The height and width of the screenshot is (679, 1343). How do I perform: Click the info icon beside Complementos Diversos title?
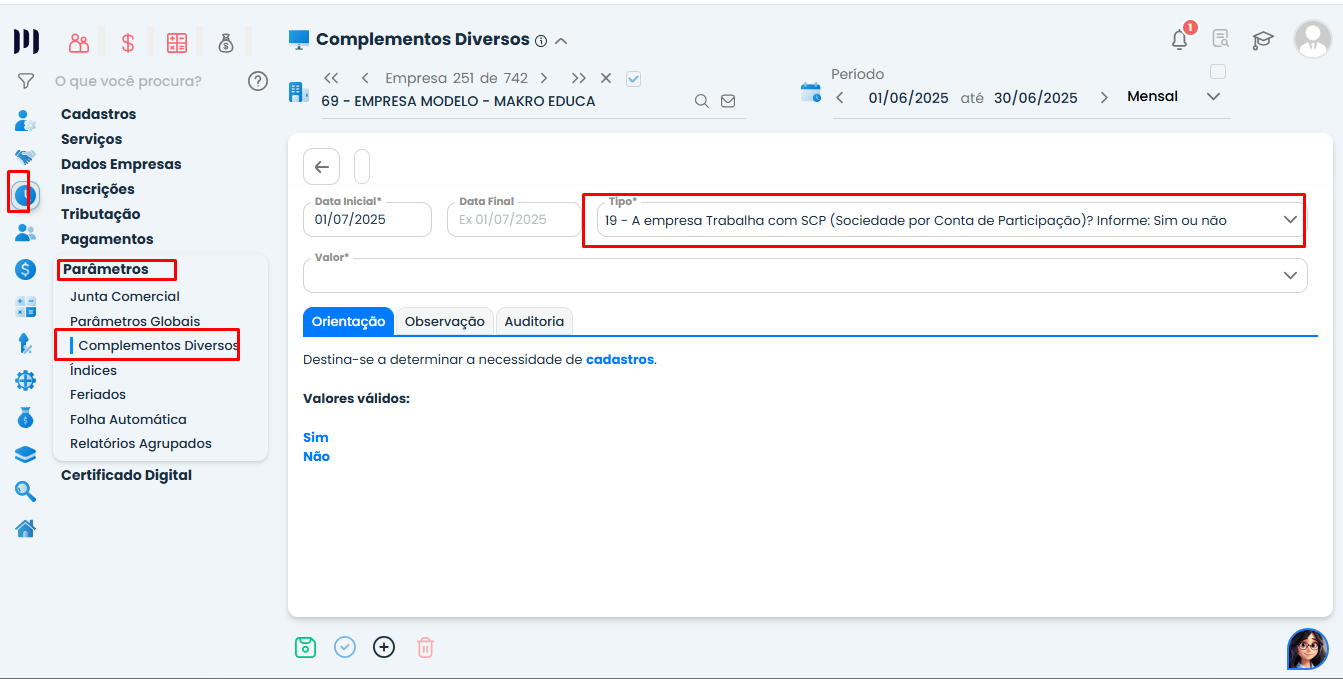(x=541, y=41)
